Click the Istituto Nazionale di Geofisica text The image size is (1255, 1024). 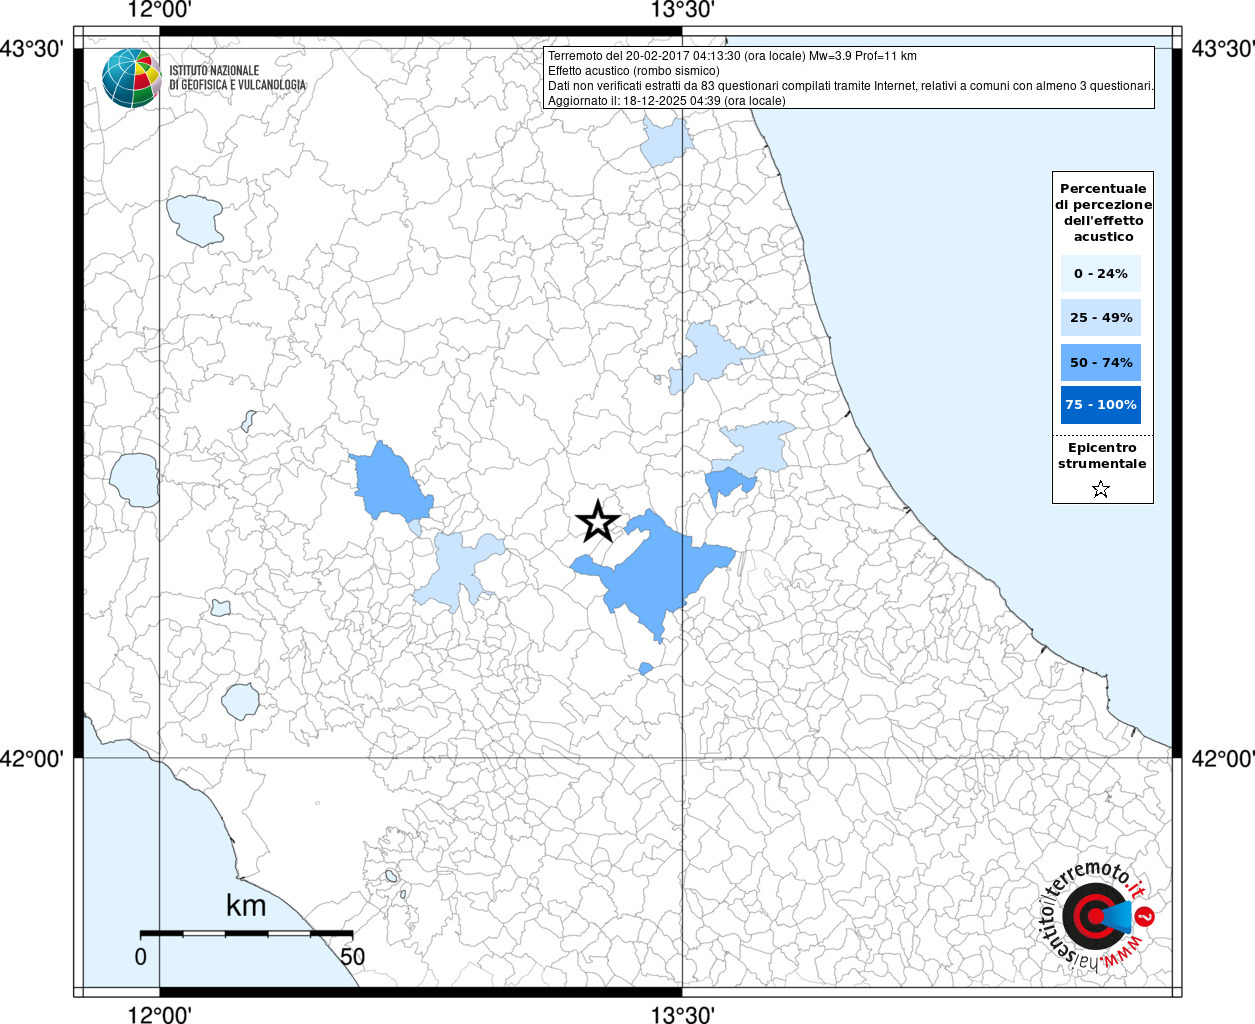pos(237,78)
